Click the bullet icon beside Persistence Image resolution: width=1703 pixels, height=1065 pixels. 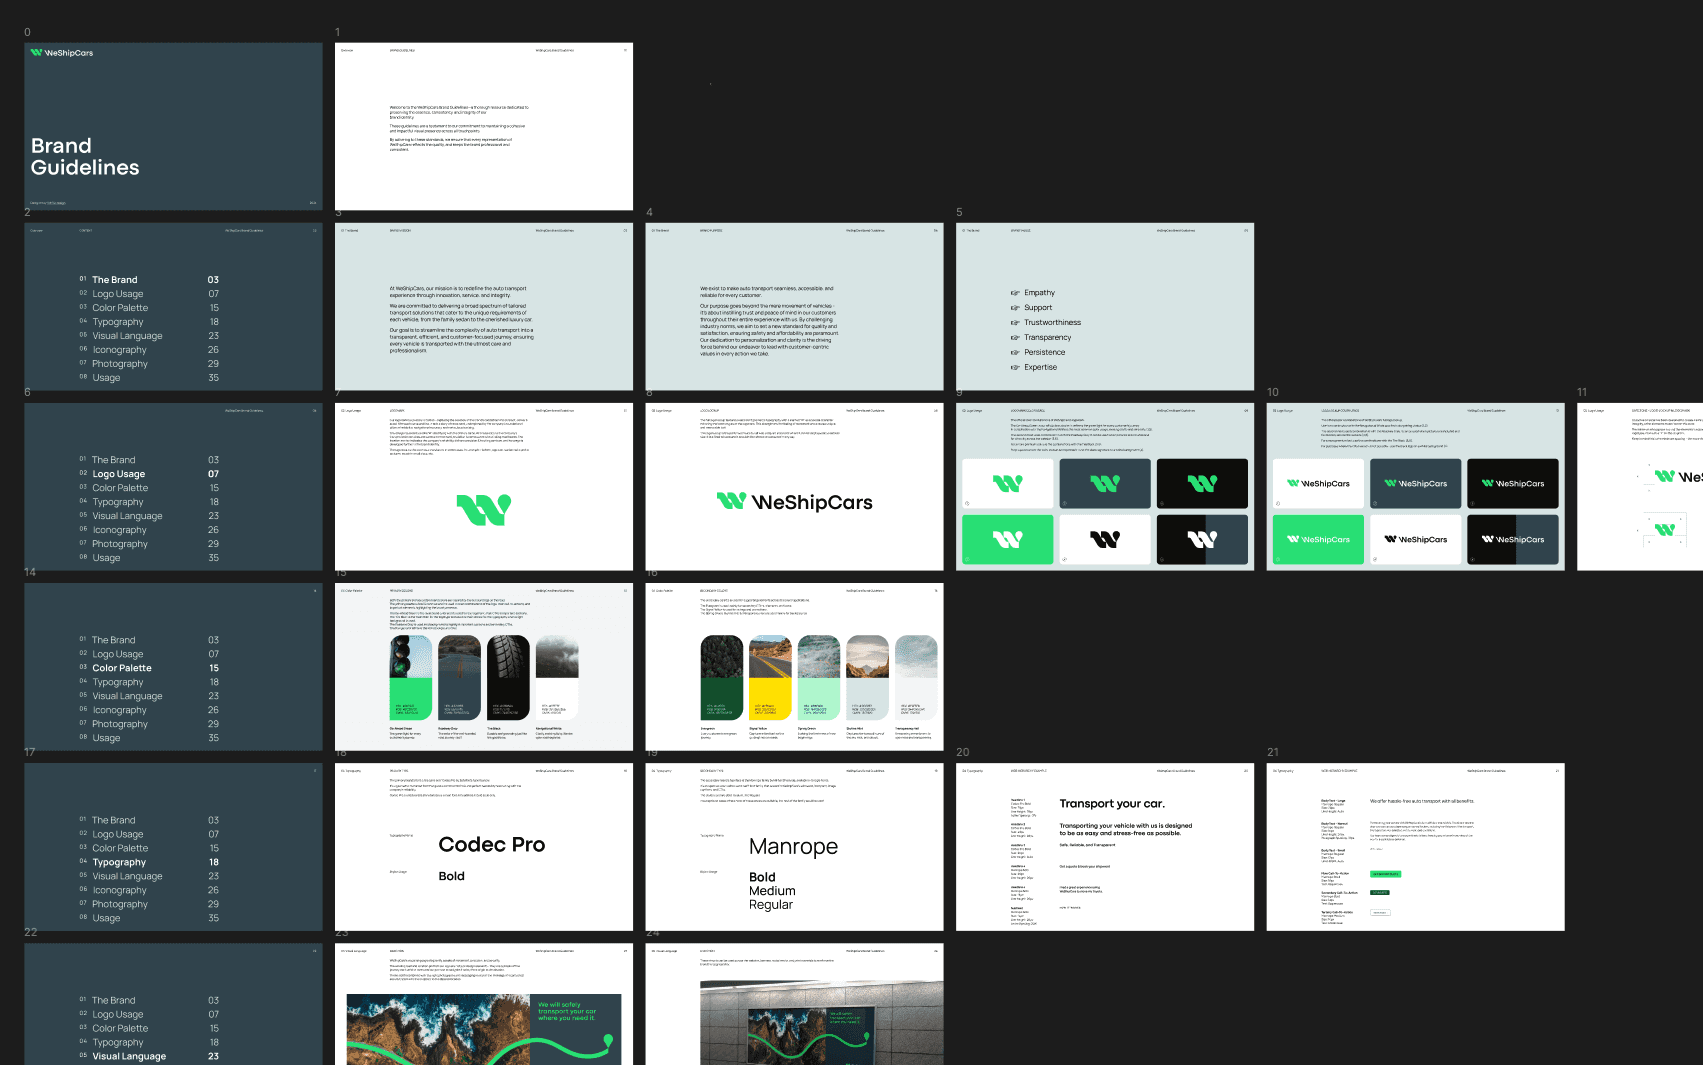(x=1015, y=352)
